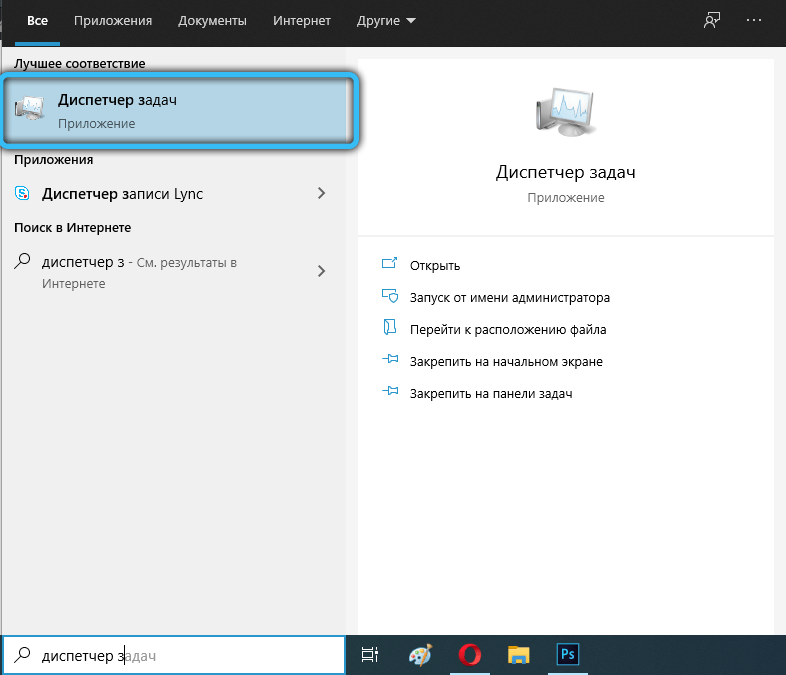The height and width of the screenshot is (675, 786).
Task: Open File Explorer from the taskbar
Action: tap(519, 655)
